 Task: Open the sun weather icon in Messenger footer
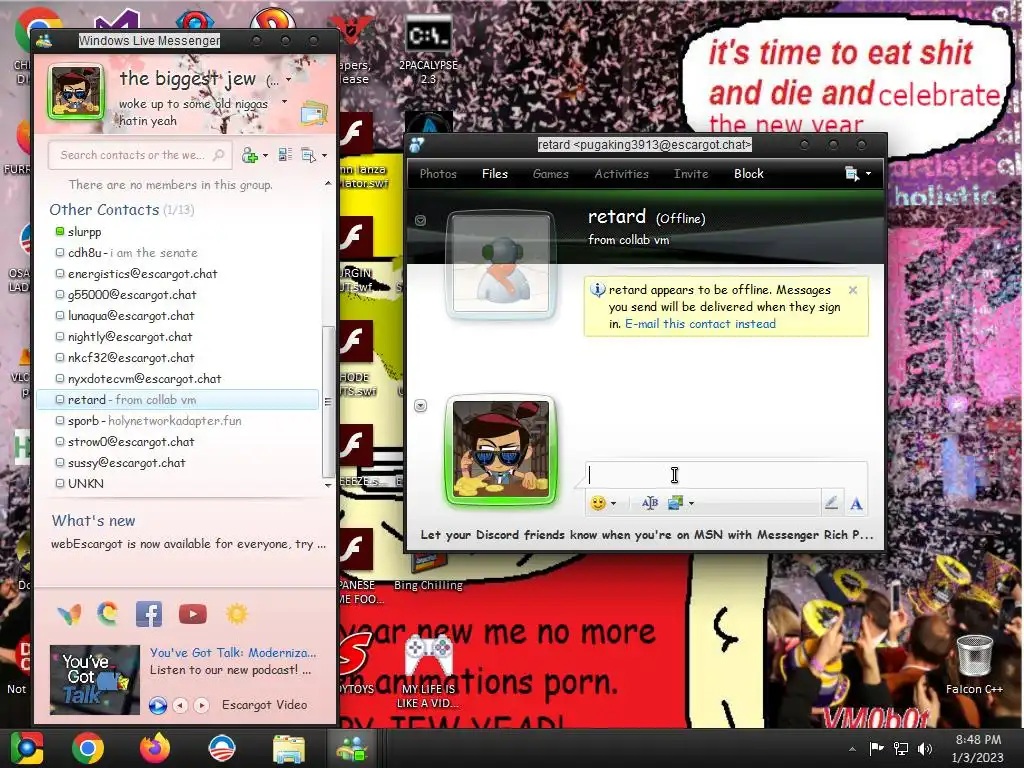[237, 614]
